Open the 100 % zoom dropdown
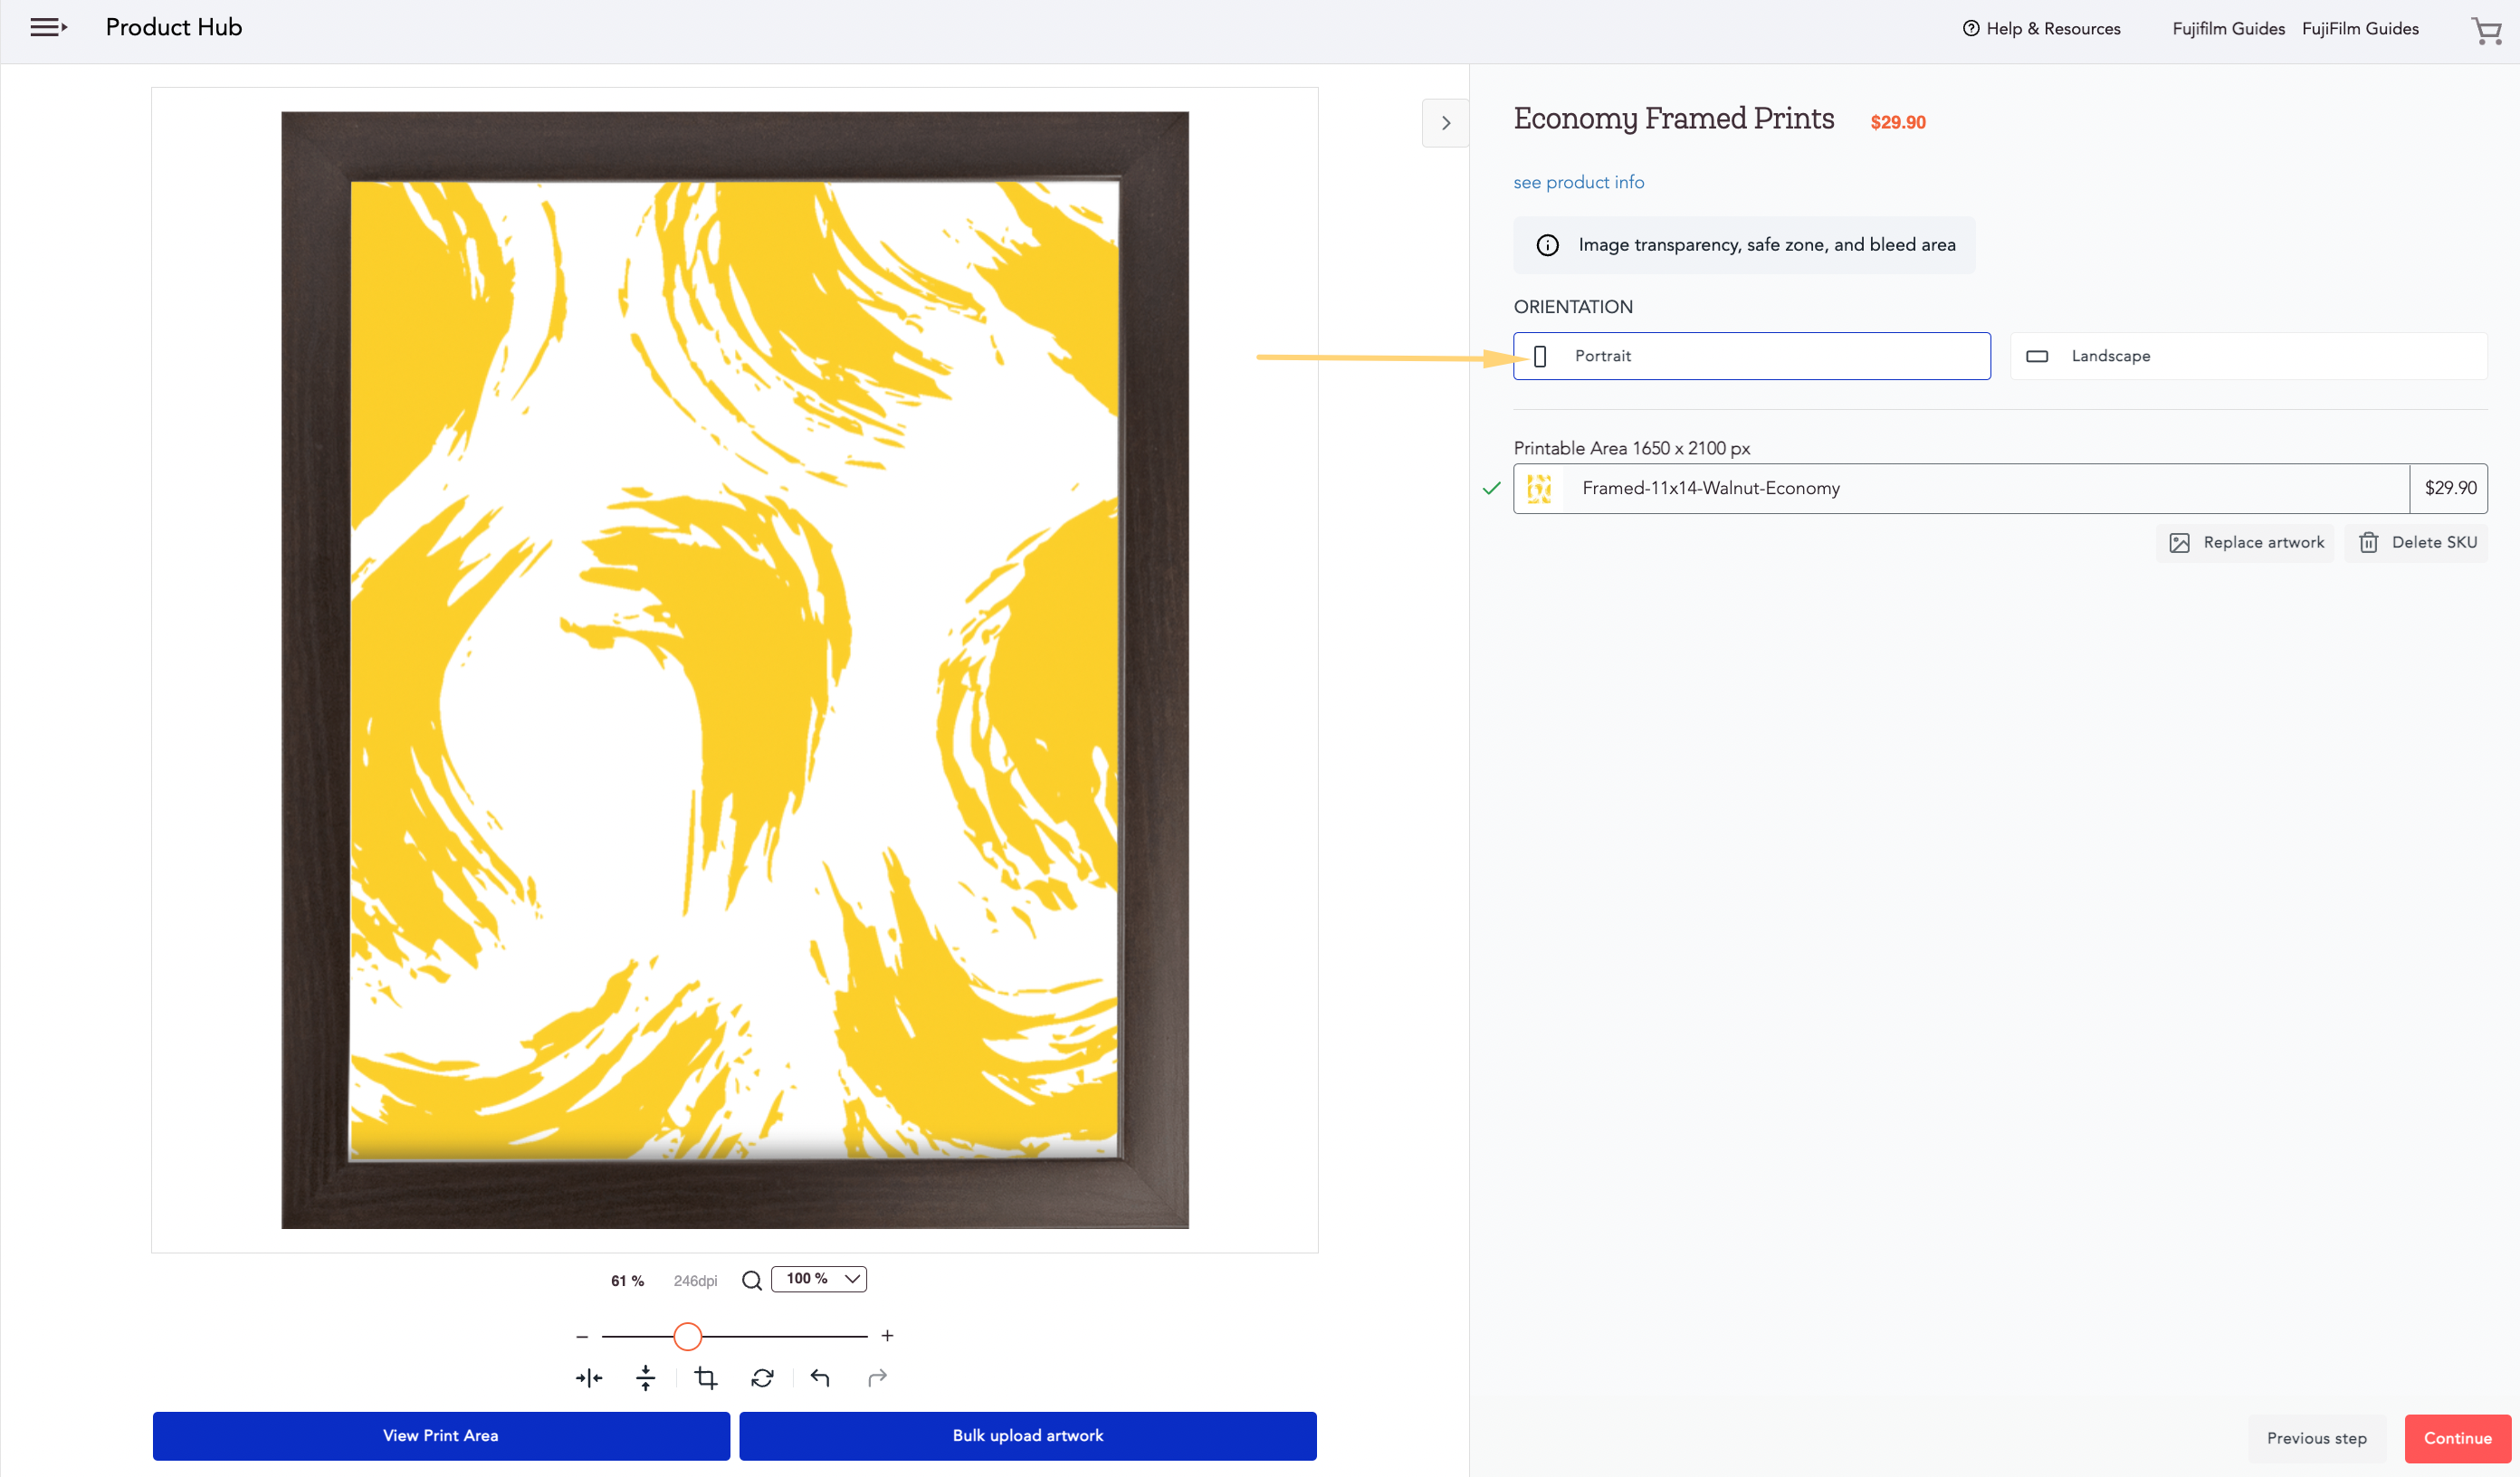This screenshot has height=1477, width=2520. click(819, 1279)
